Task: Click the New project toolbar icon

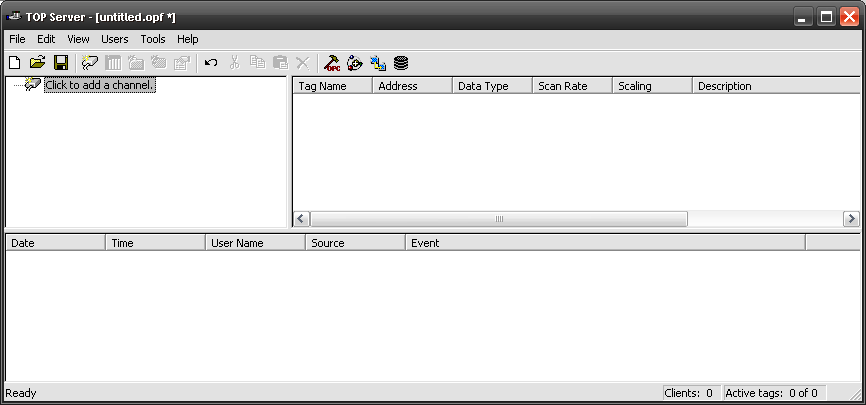Action: coord(14,62)
